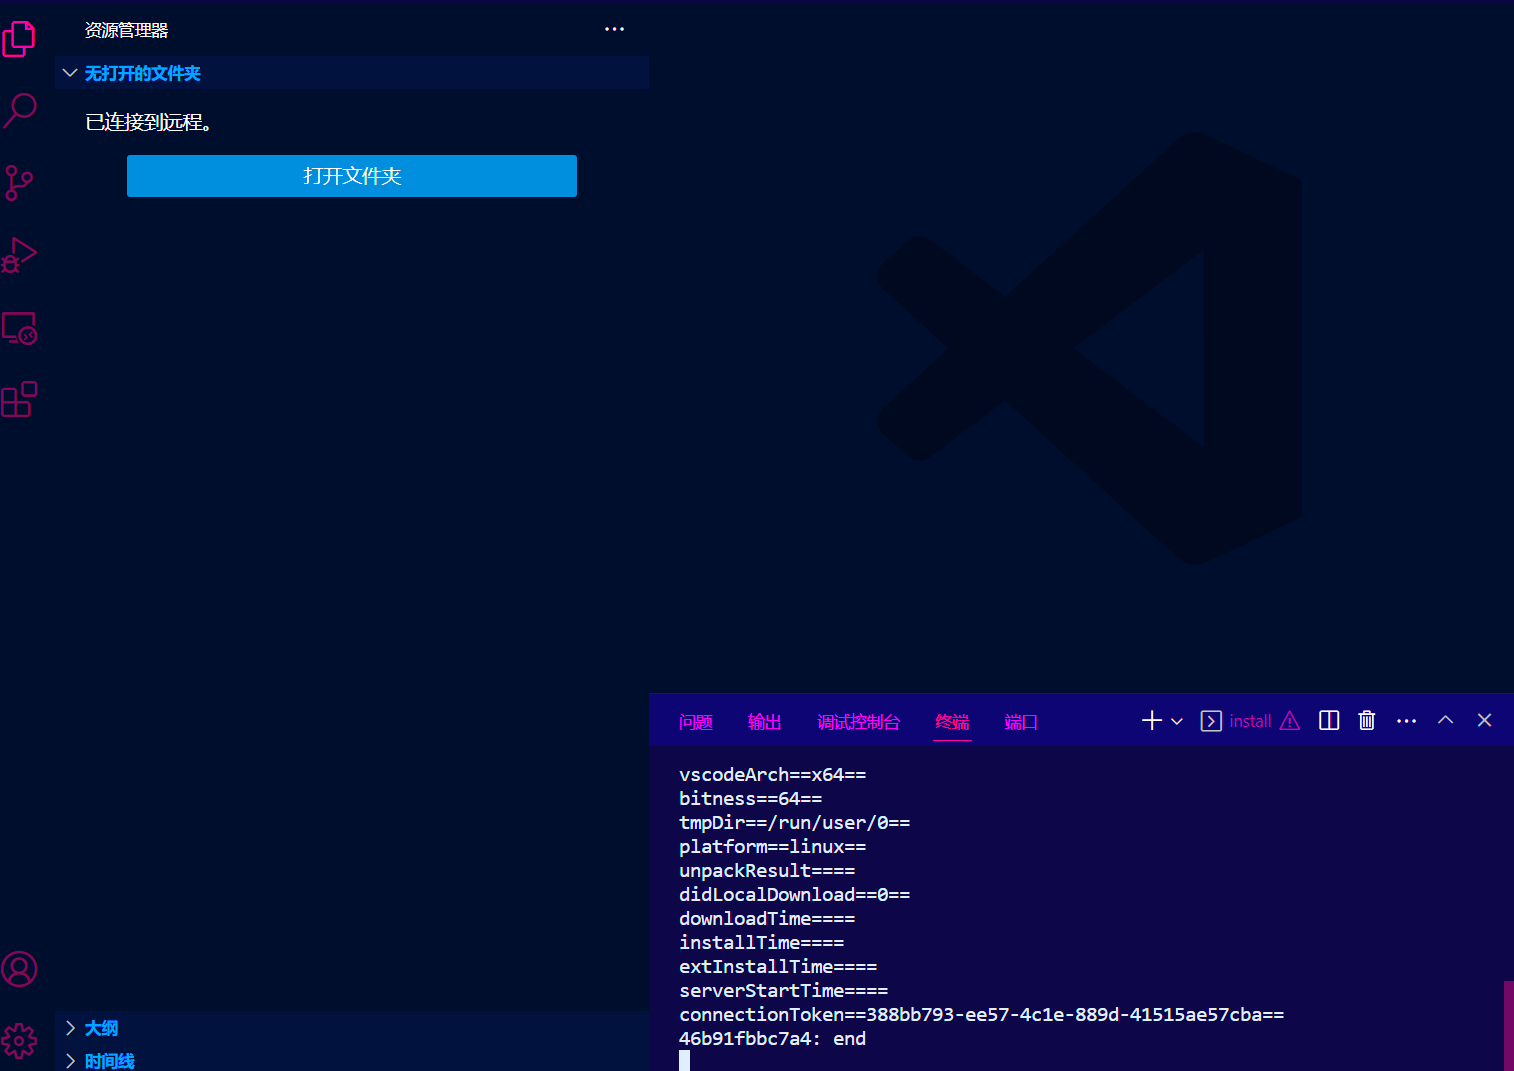Image resolution: width=1514 pixels, height=1071 pixels.
Task: Click '46b91fbbc7a4: end' terminal line
Action: [x=772, y=1039]
